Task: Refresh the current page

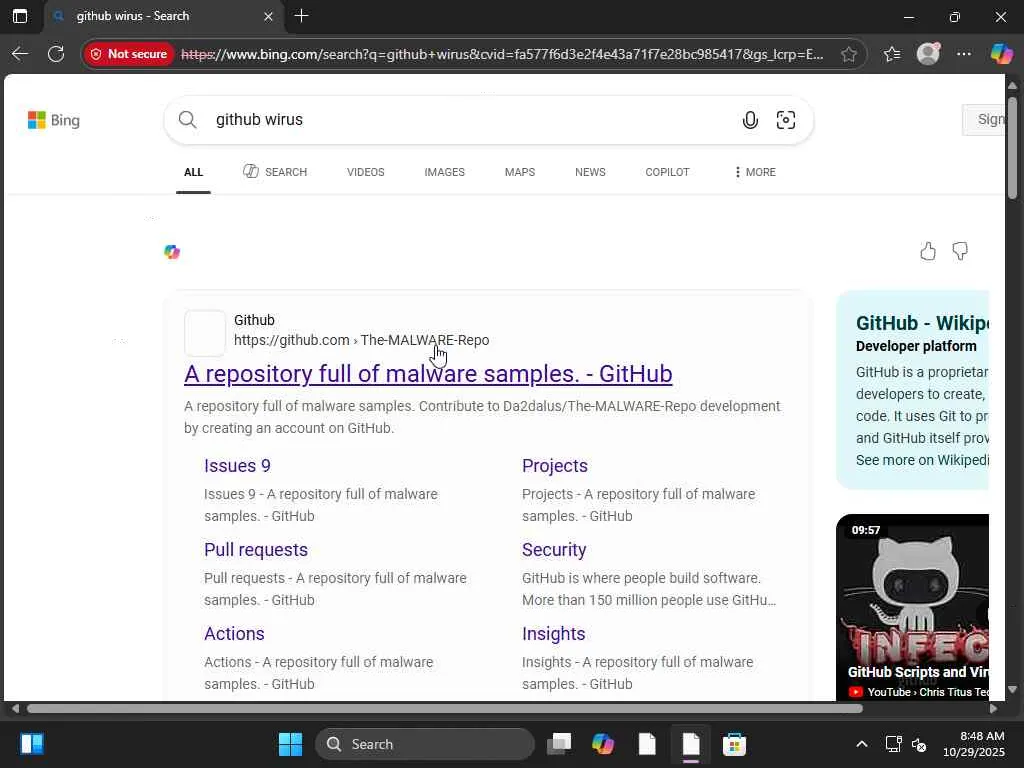Action: tap(56, 54)
